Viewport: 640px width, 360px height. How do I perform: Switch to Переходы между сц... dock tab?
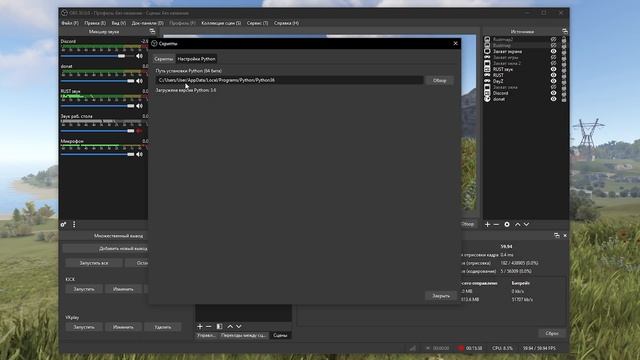pos(243,336)
